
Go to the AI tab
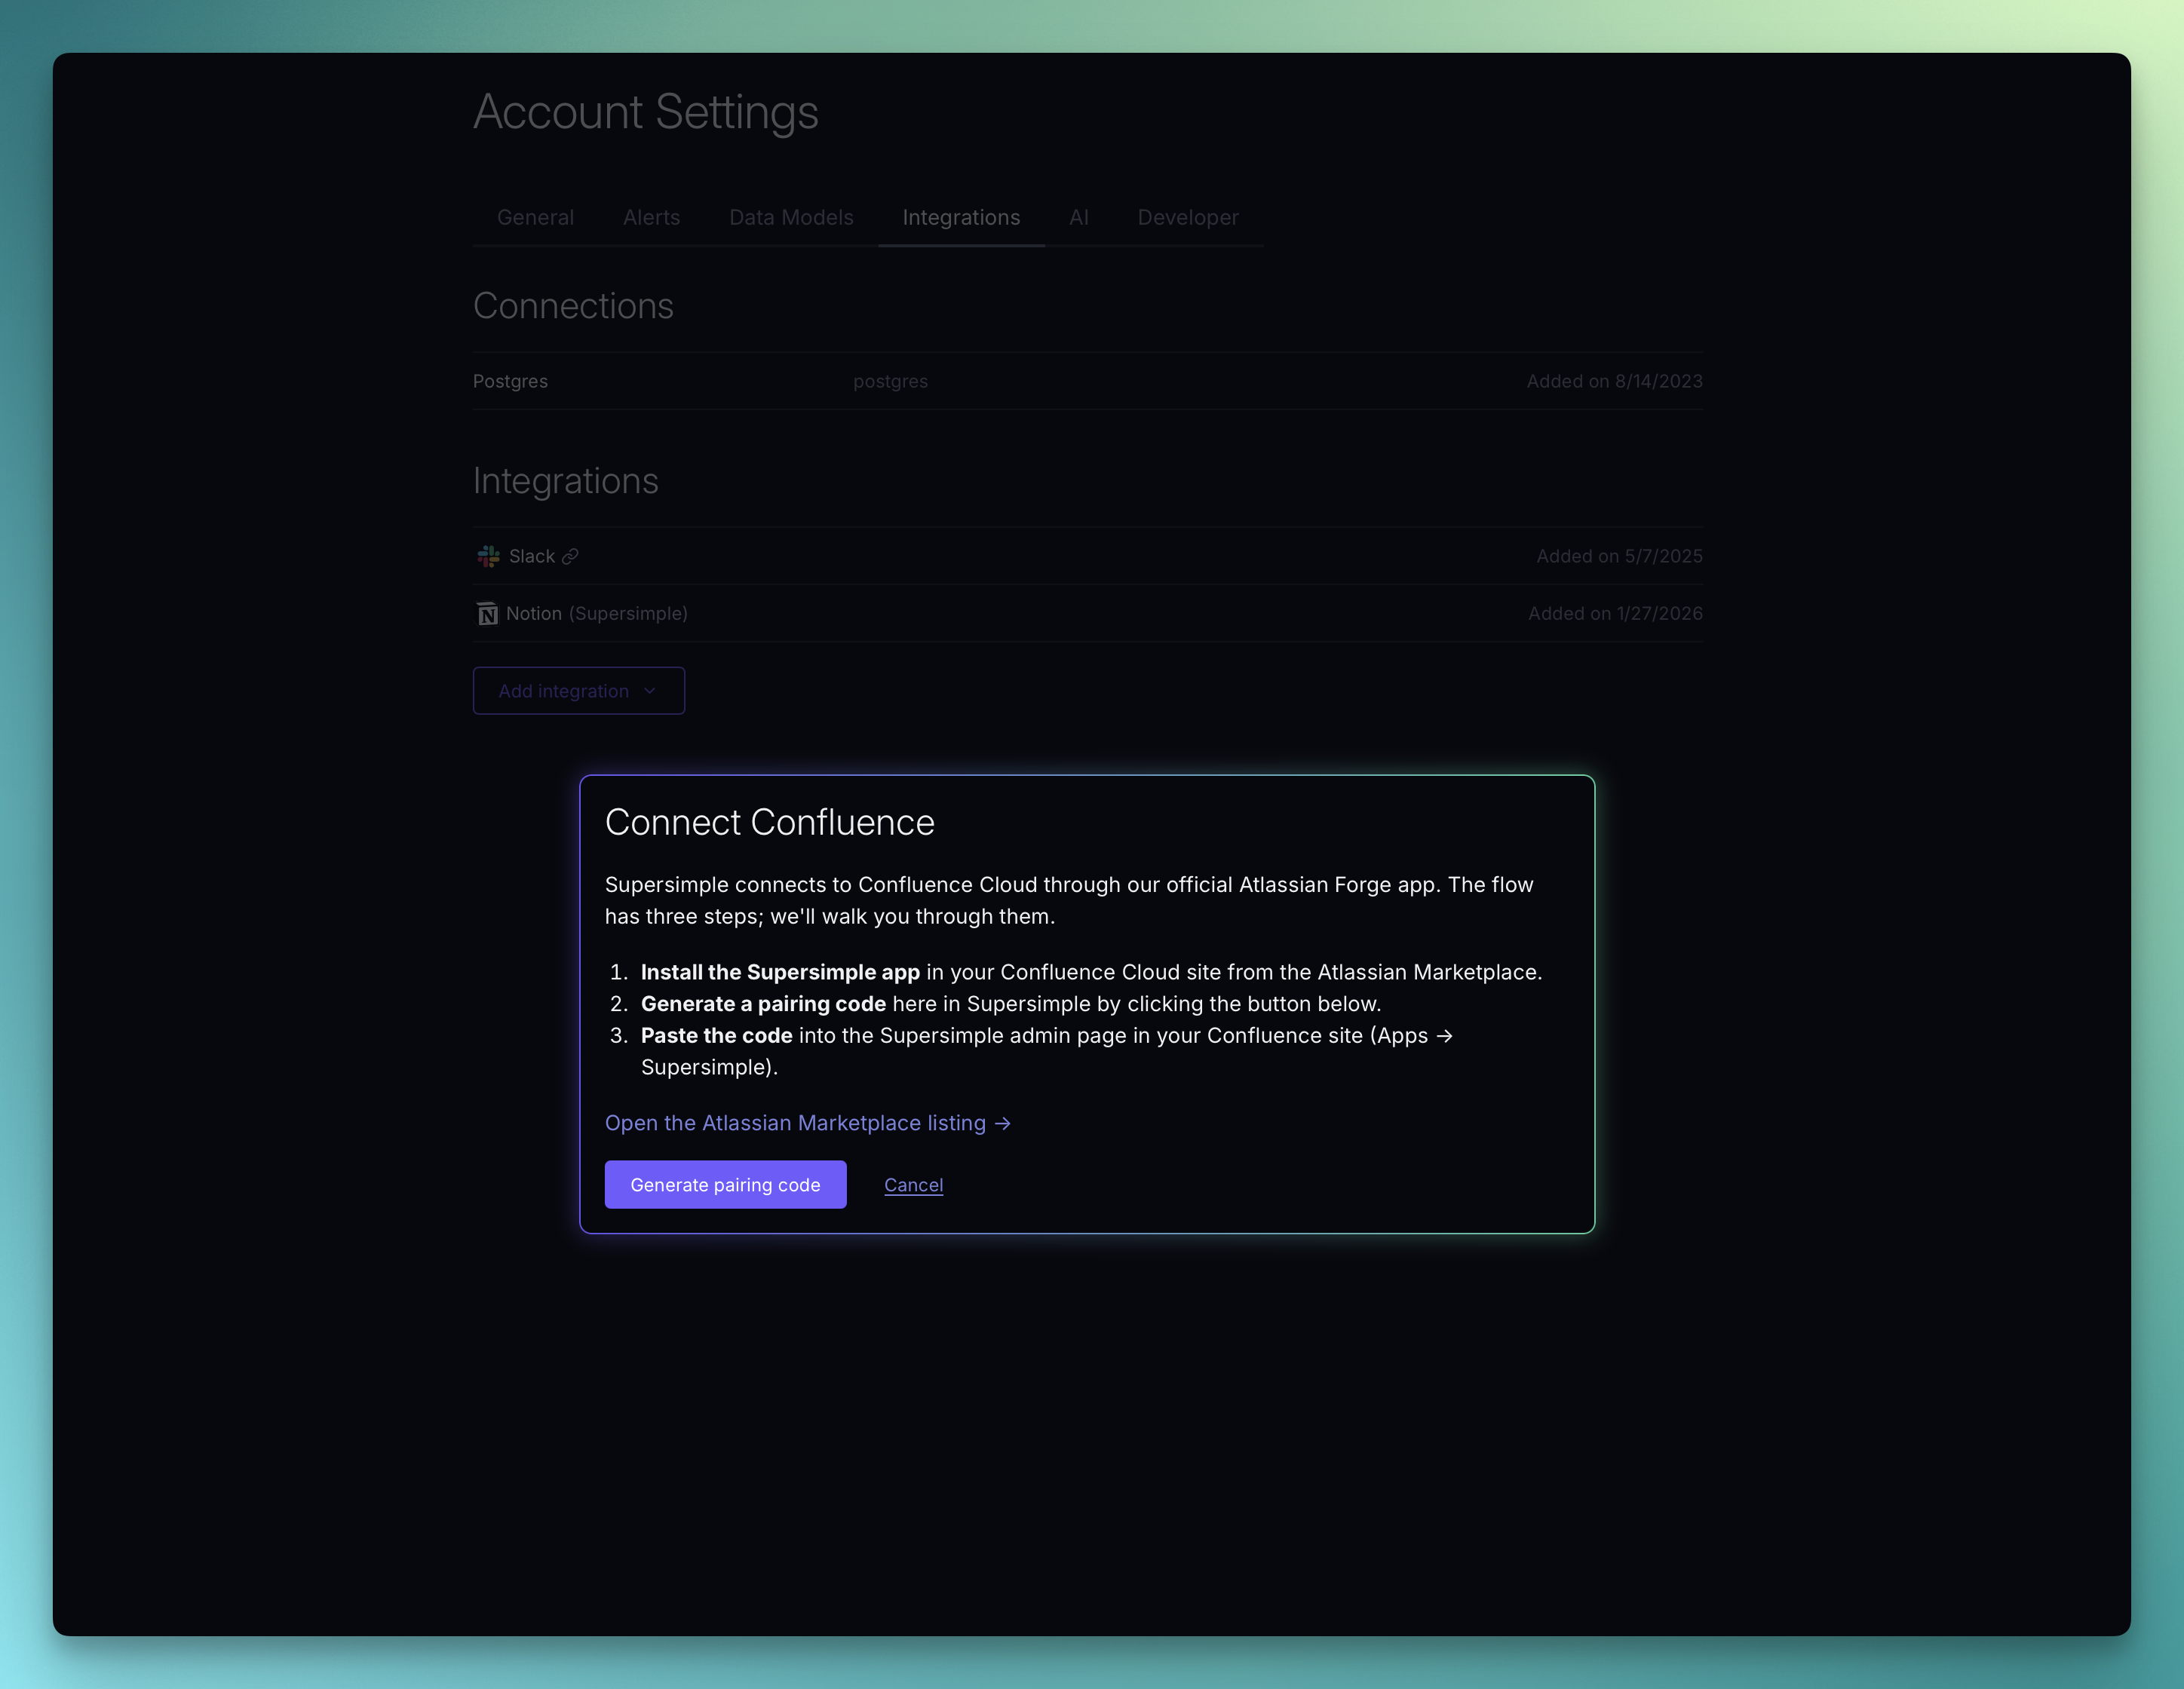click(1078, 217)
